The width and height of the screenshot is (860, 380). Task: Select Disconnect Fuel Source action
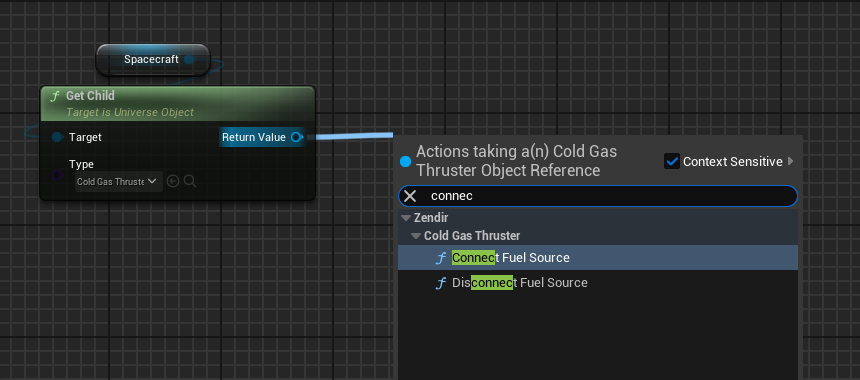597,283
